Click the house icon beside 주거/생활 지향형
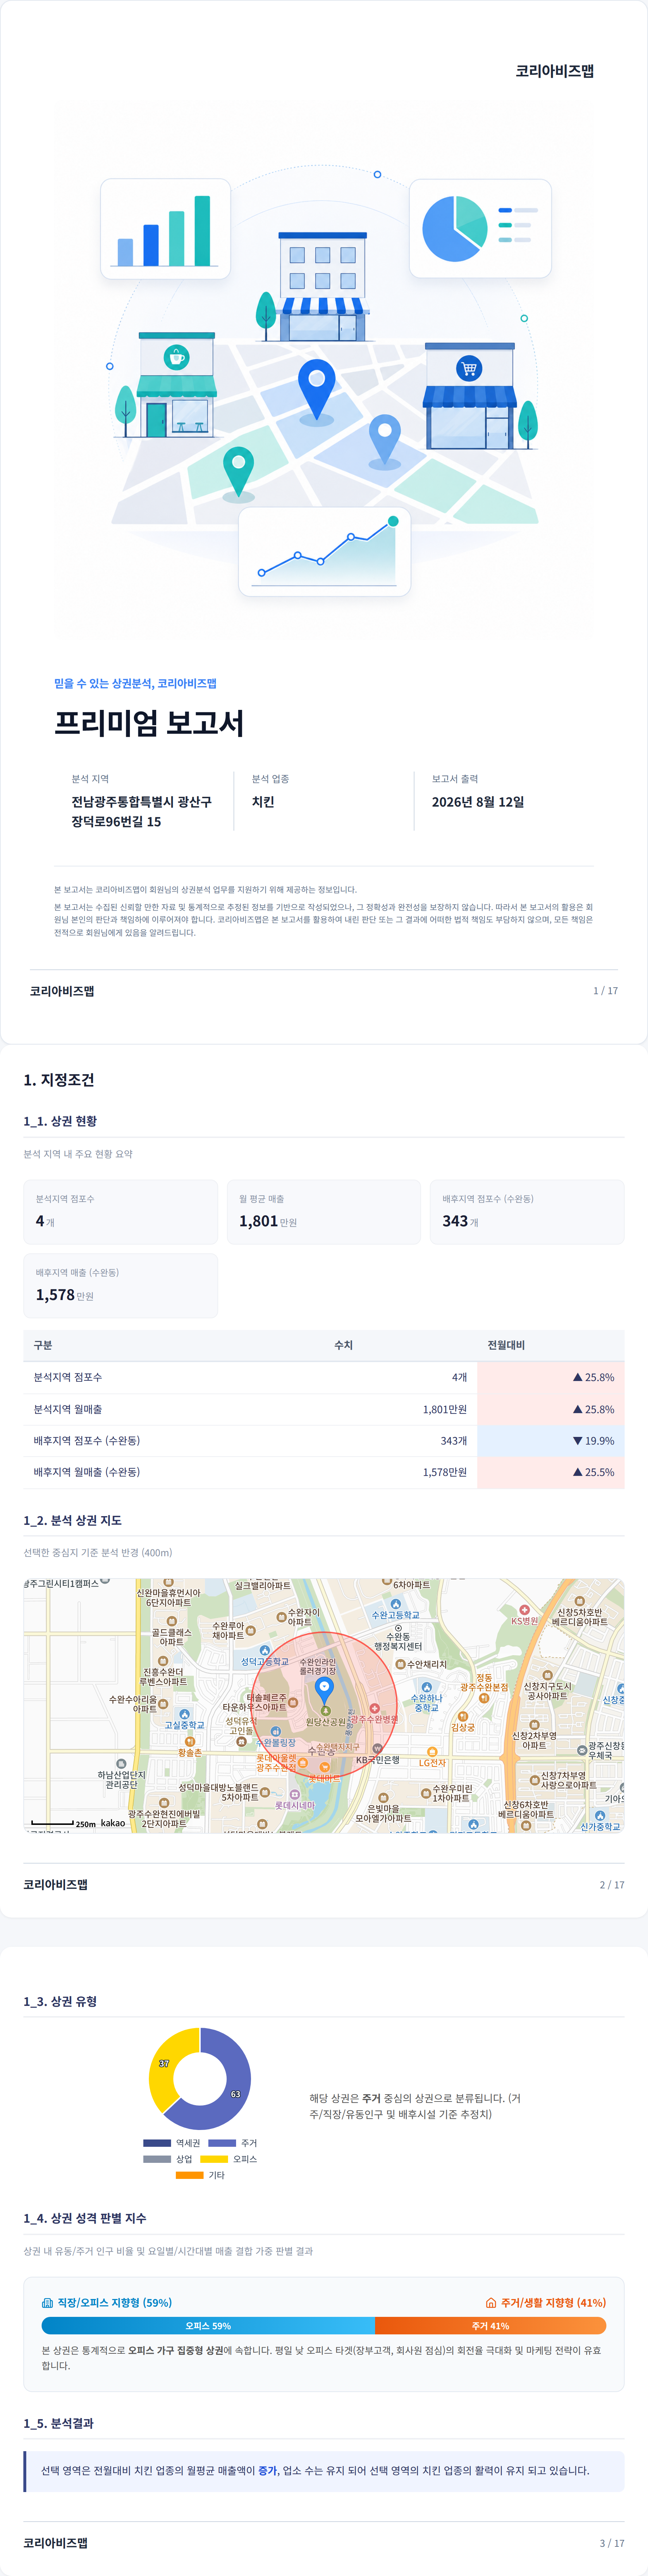The height and width of the screenshot is (2576, 648). point(491,2303)
